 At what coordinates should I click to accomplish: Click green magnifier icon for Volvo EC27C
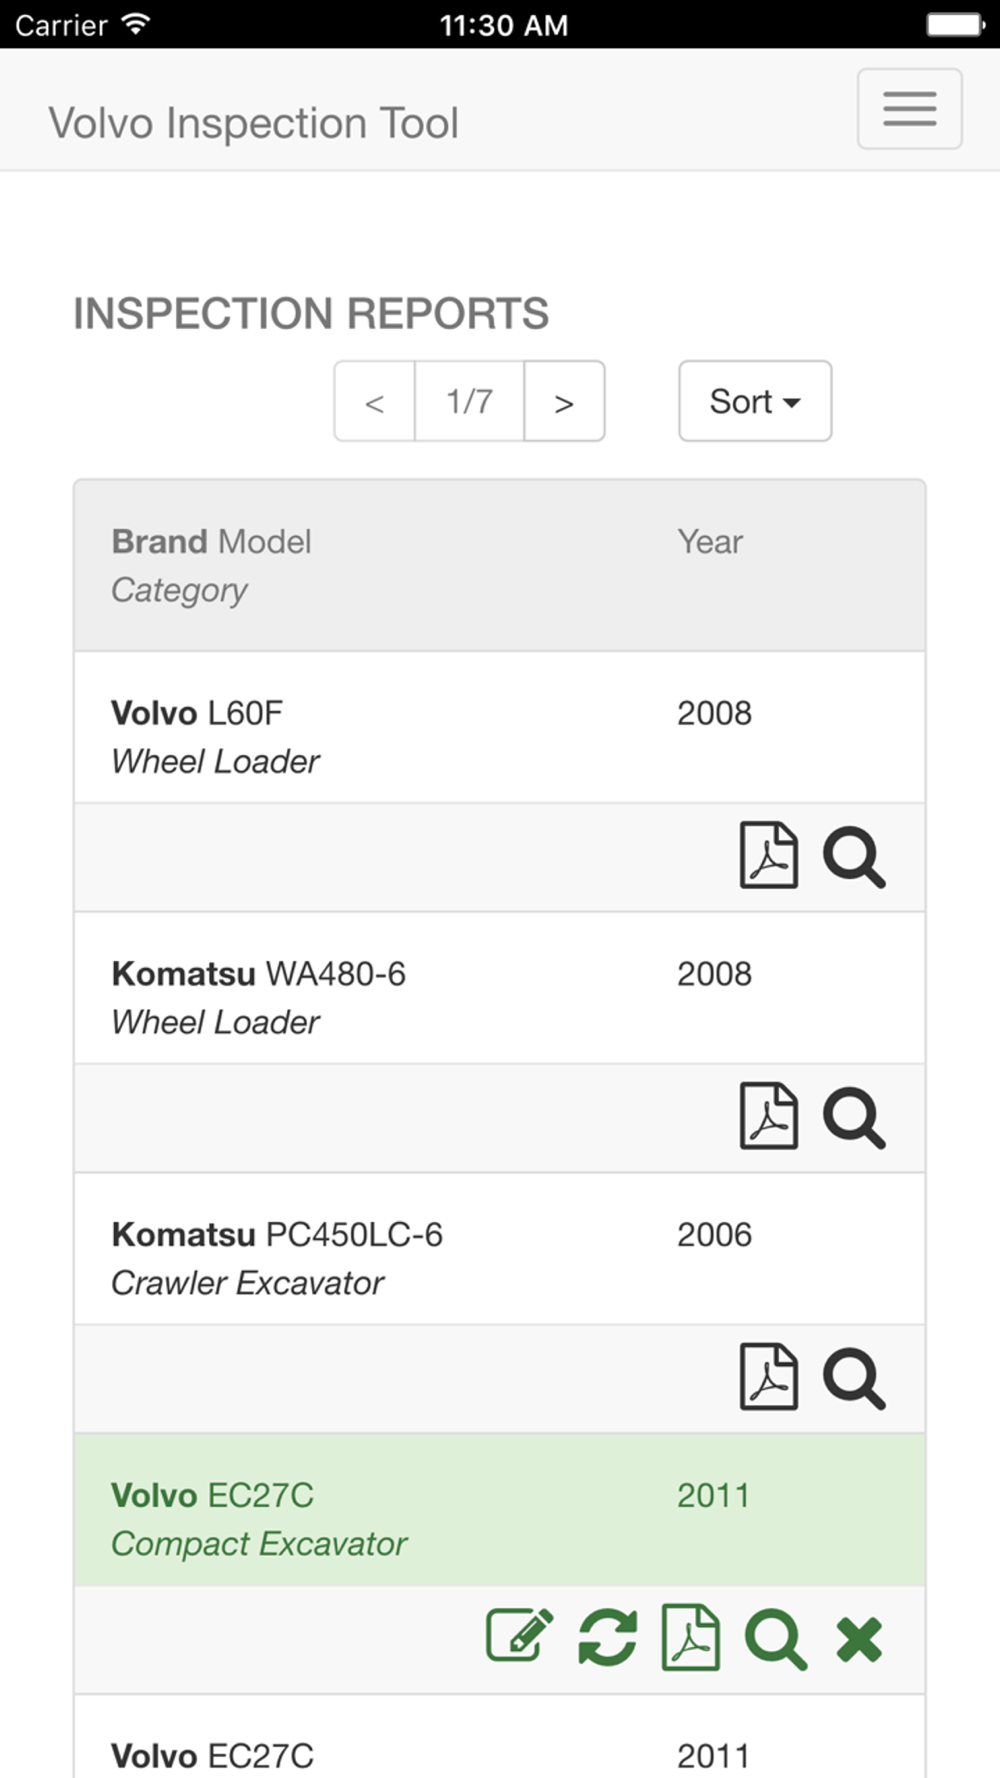coord(776,1640)
